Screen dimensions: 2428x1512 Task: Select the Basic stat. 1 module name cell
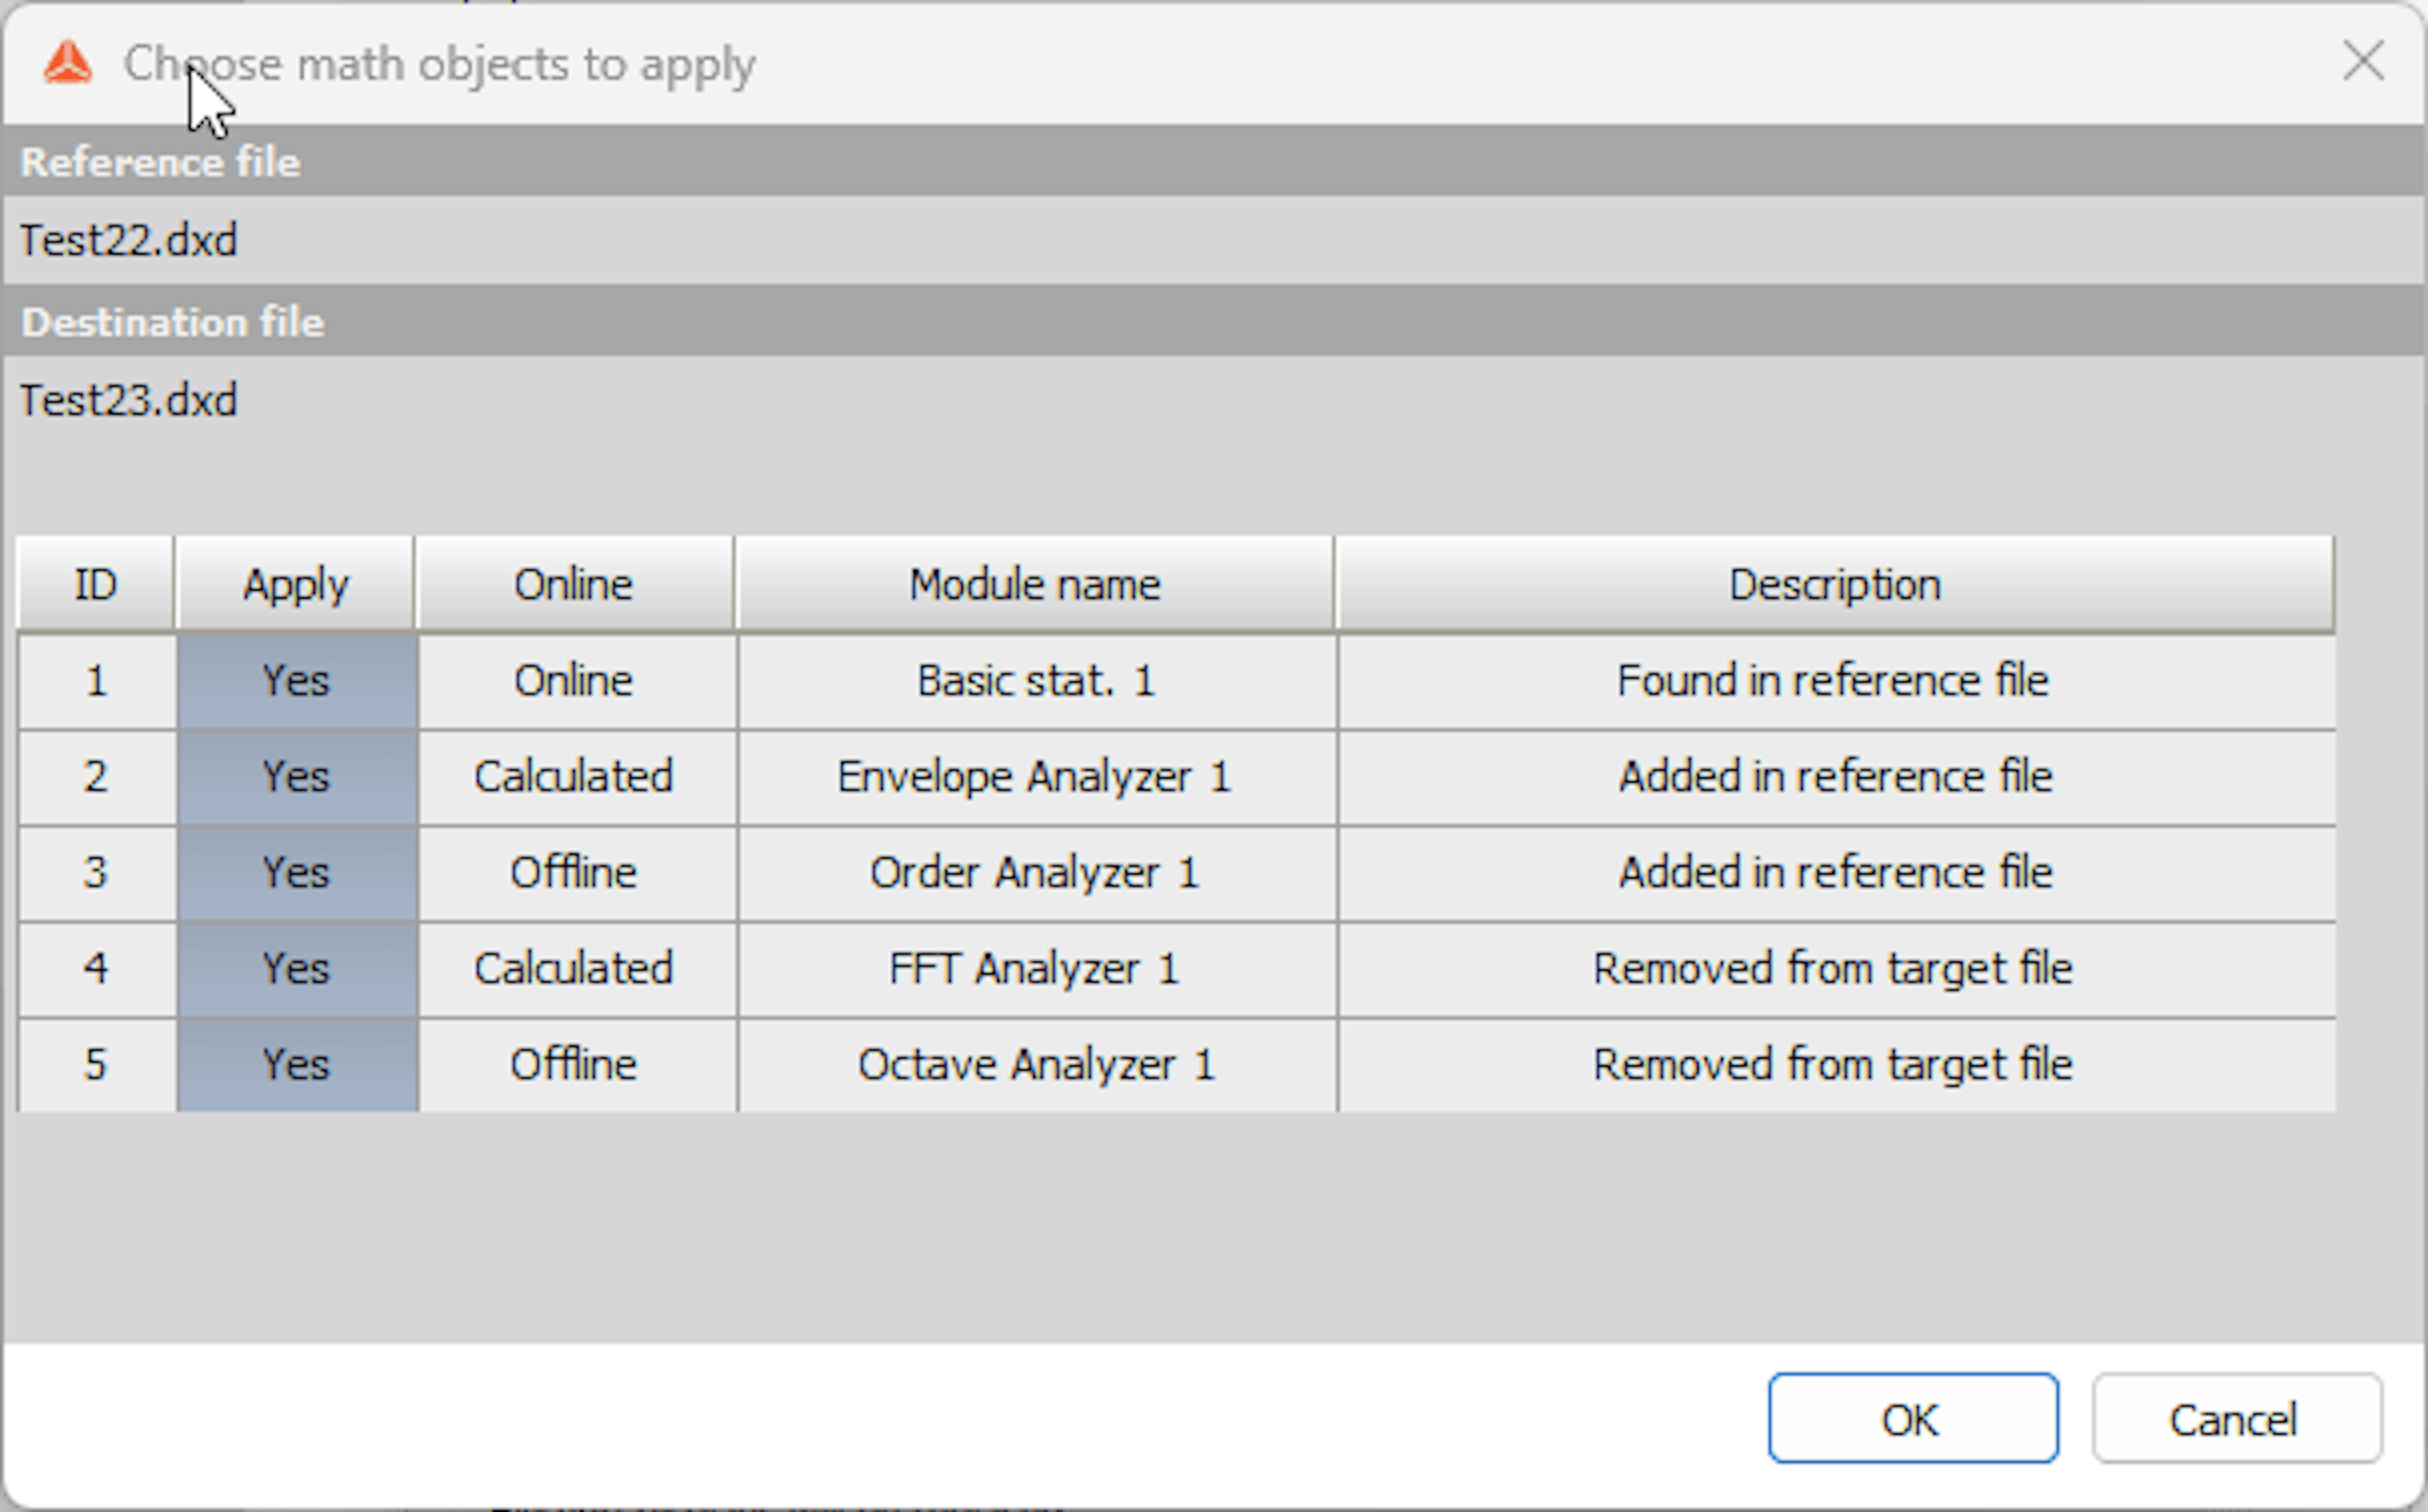click(1037, 682)
